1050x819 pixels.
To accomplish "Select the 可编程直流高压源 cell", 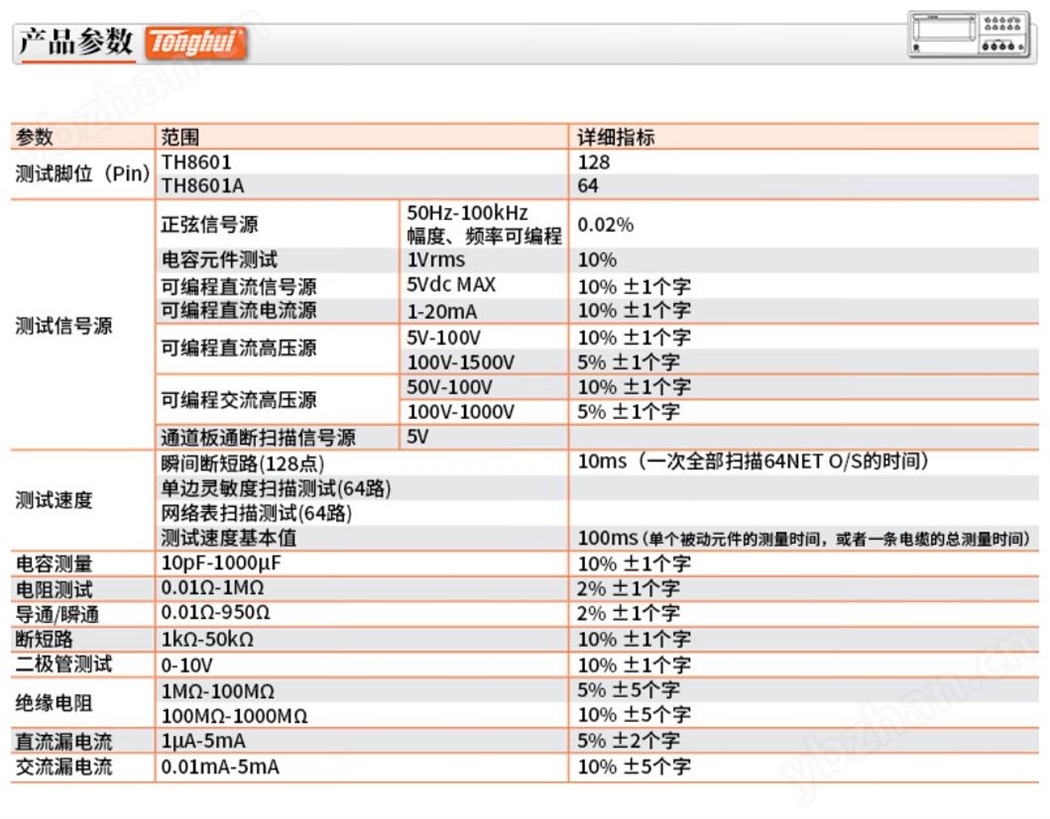I will (238, 348).
